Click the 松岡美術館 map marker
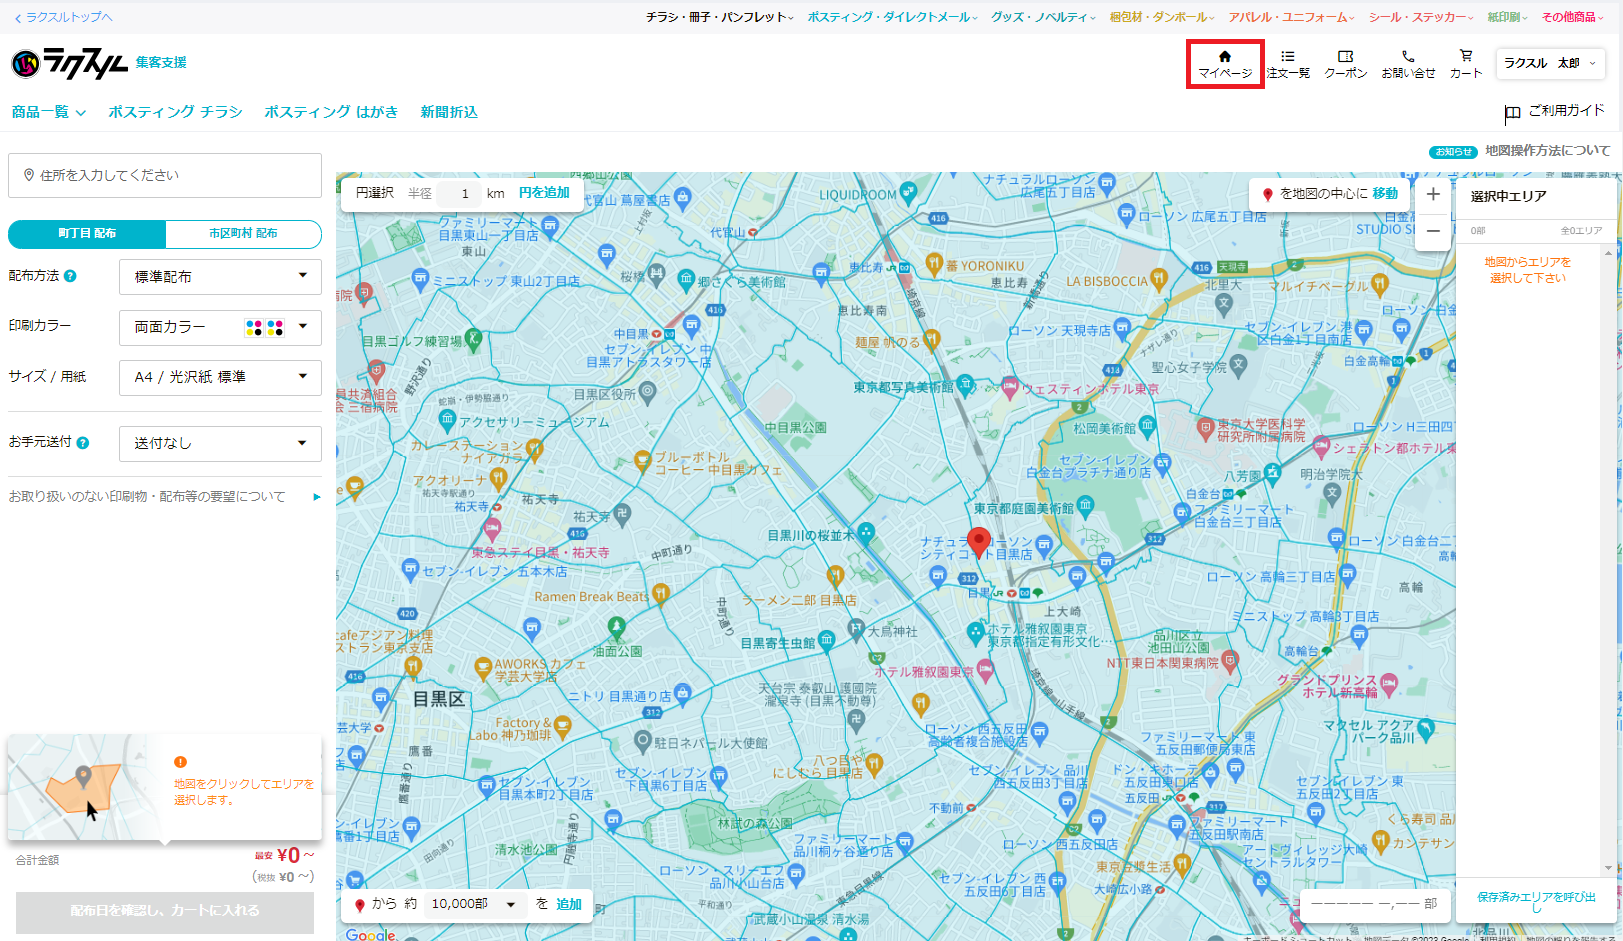 coord(1147,426)
